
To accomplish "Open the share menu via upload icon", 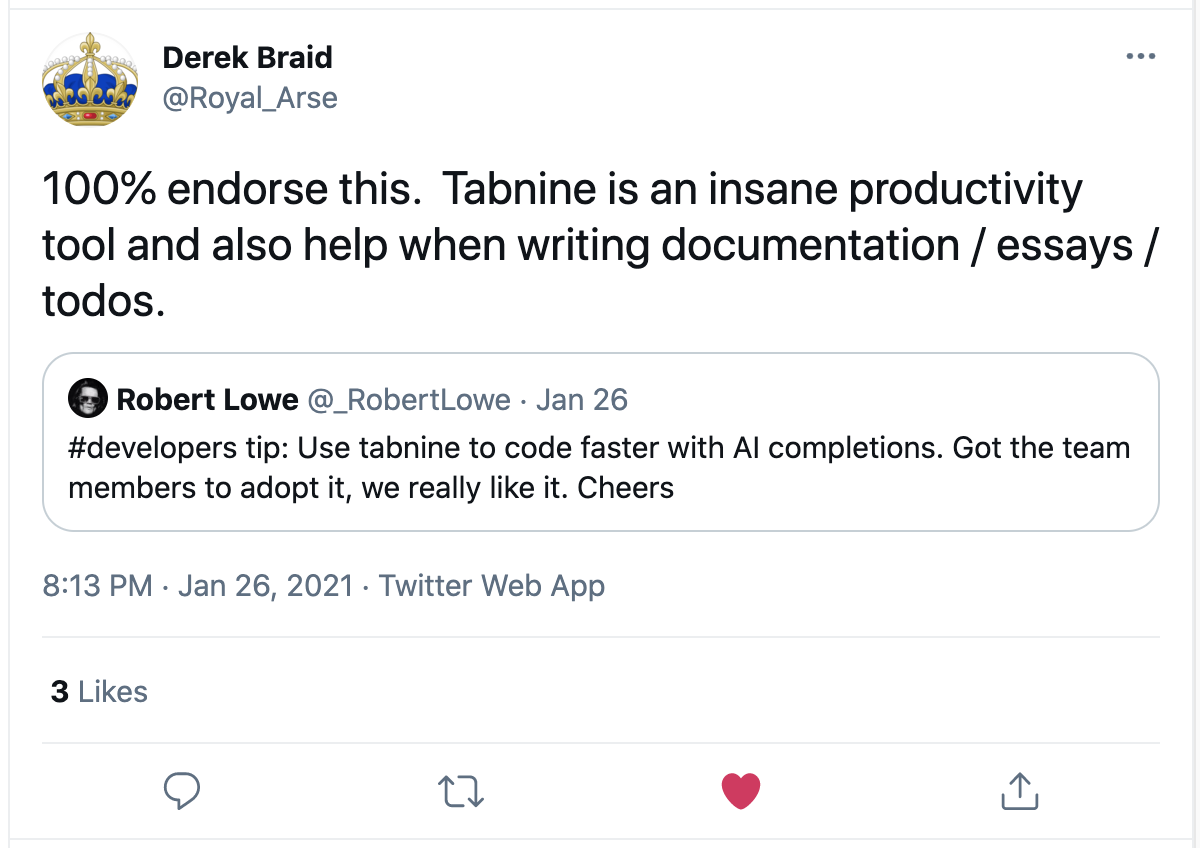I will pyautogui.click(x=1018, y=791).
